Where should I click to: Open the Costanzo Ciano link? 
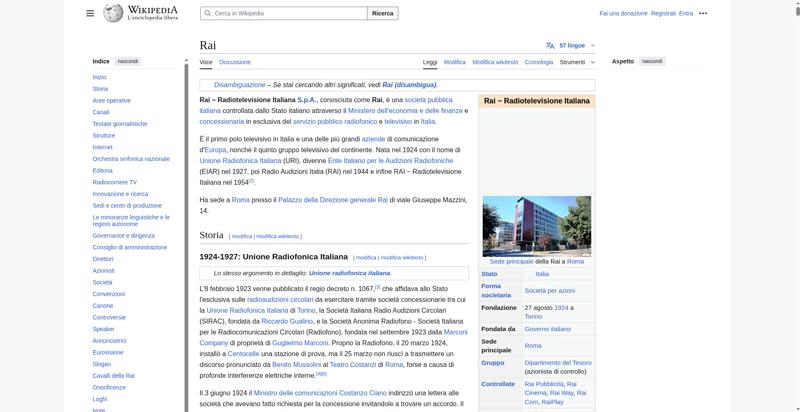point(362,394)
